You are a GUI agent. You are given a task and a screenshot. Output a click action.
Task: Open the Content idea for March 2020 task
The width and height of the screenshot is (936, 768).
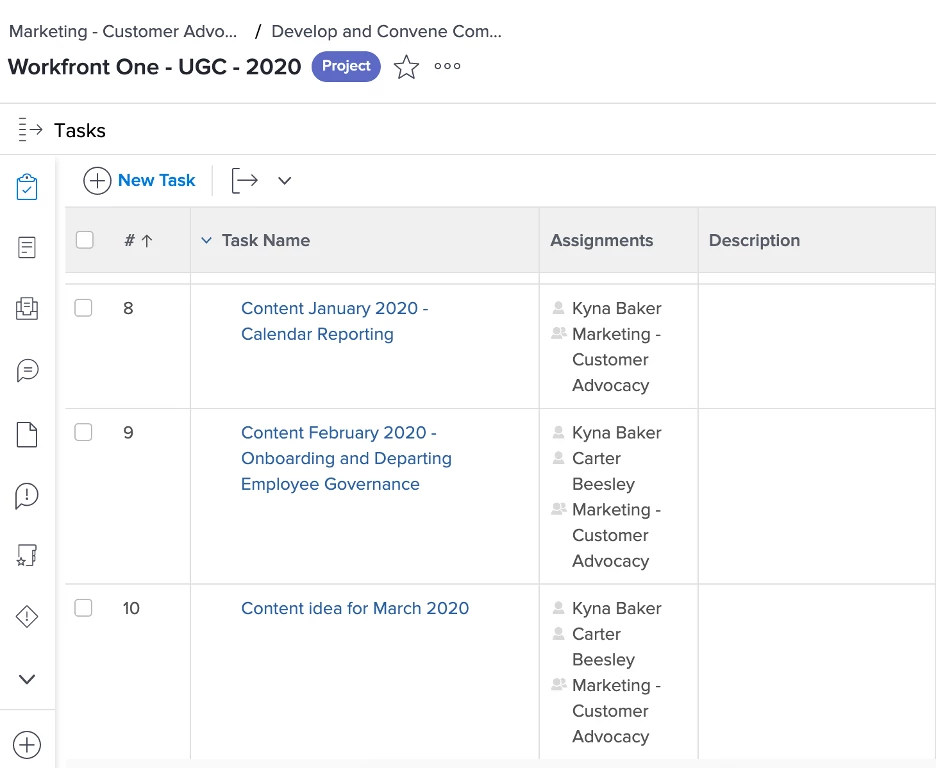coord(355,608)
